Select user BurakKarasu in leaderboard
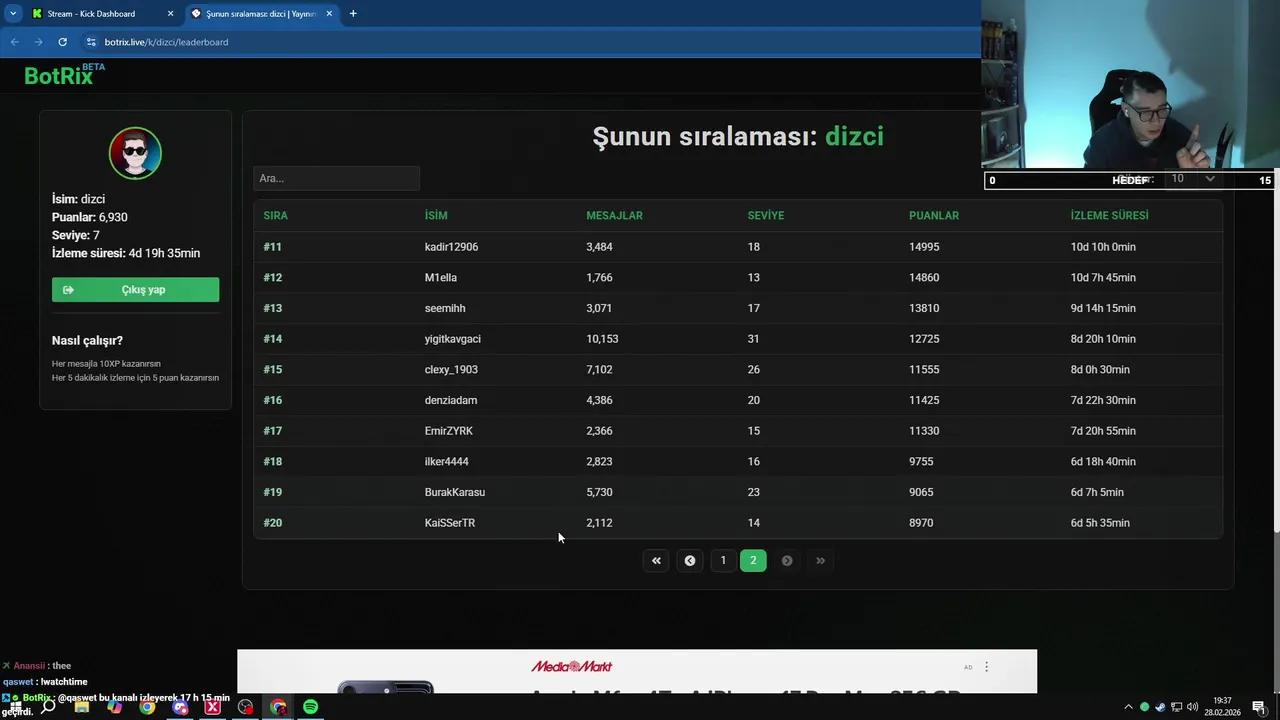Screen dimensions: 1280x720 point(455,492)
